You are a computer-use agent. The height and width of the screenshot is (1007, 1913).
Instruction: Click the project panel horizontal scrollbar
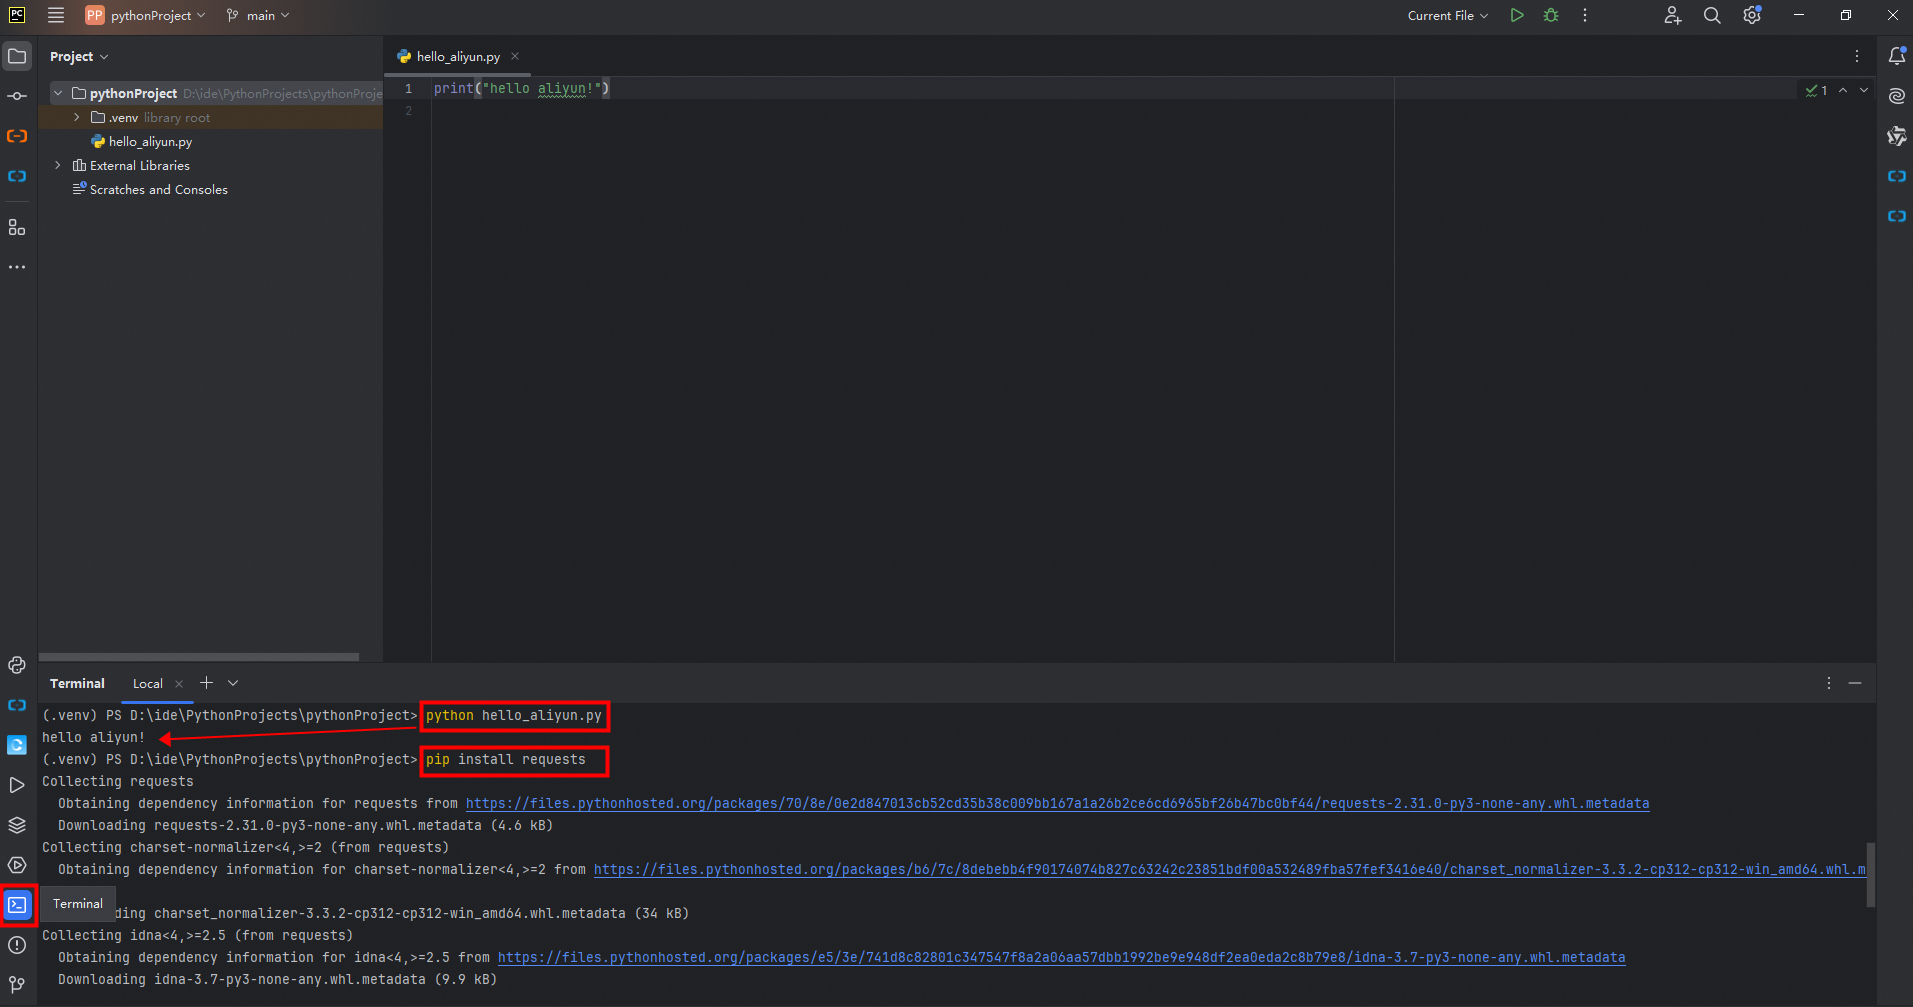tap(199, 657)
